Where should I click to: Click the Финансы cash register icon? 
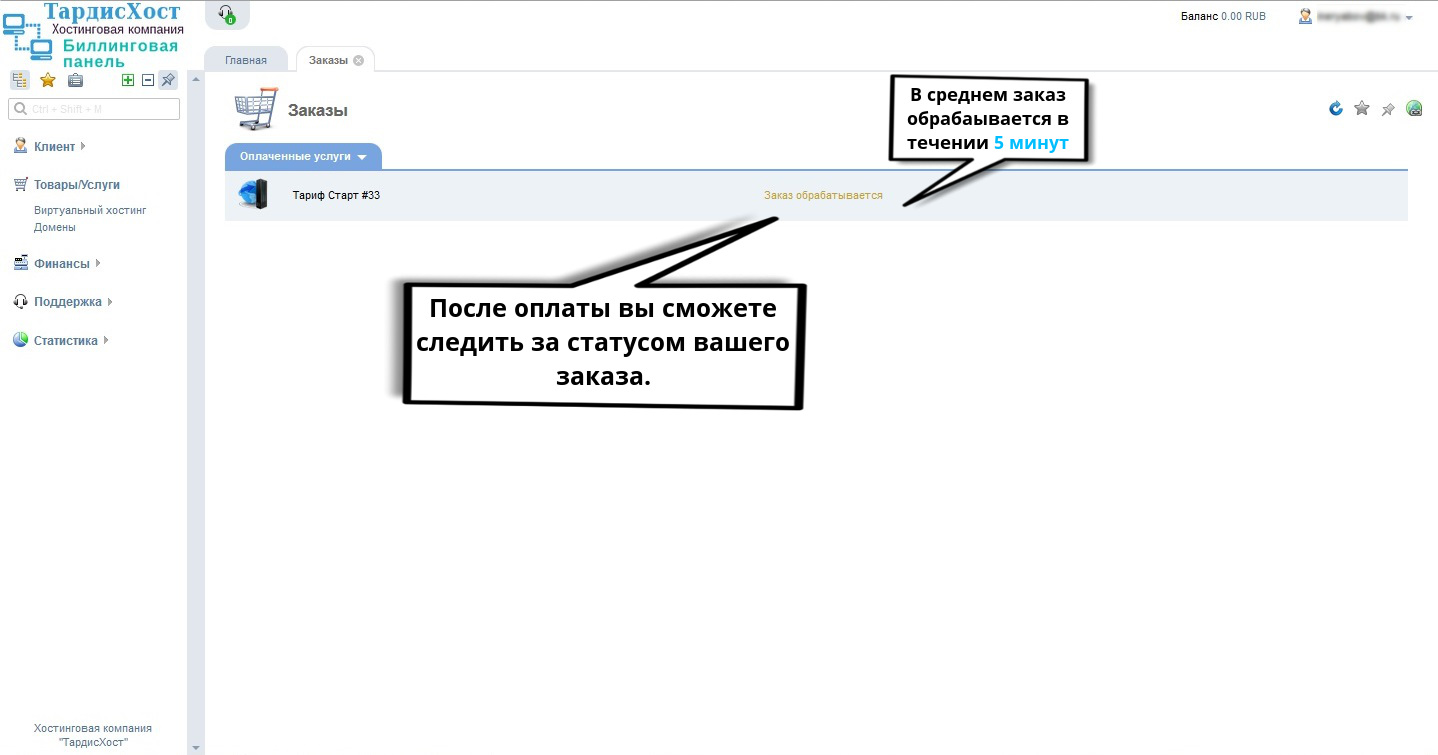pos(20,263)
